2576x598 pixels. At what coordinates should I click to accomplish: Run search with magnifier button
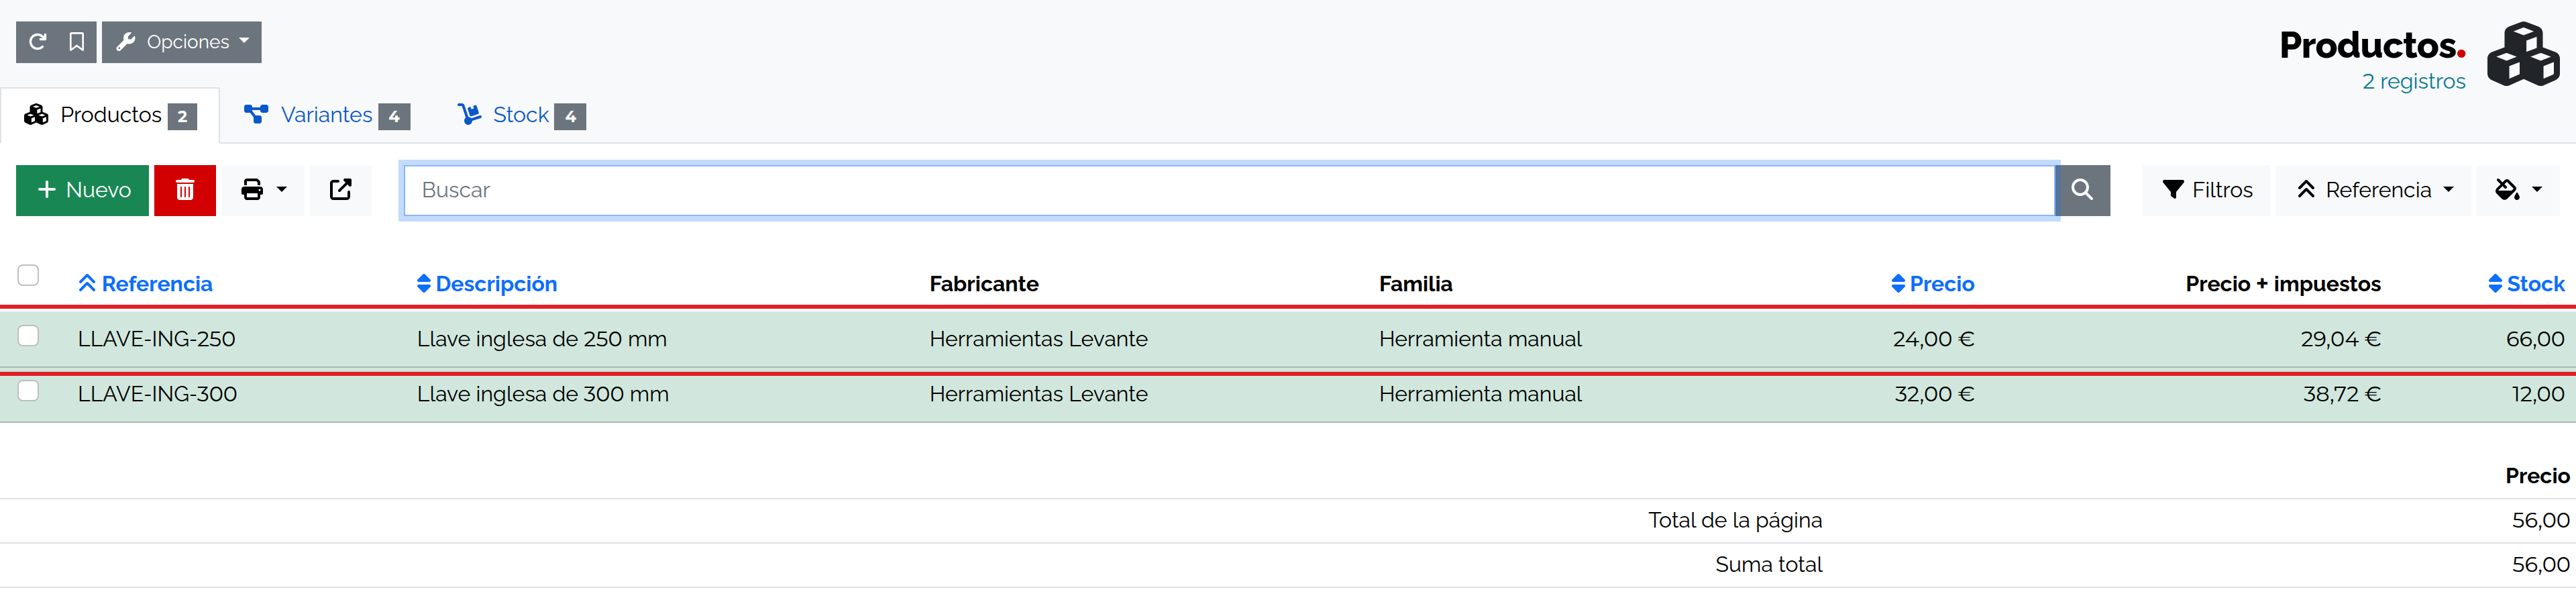pyautogui.click(x=2083, y=190)
